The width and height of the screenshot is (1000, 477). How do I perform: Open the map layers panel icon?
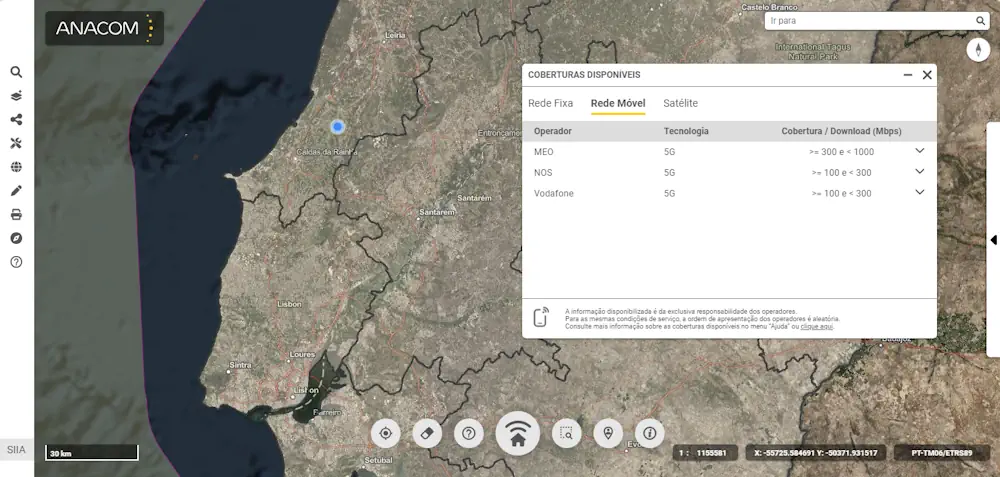17,96
